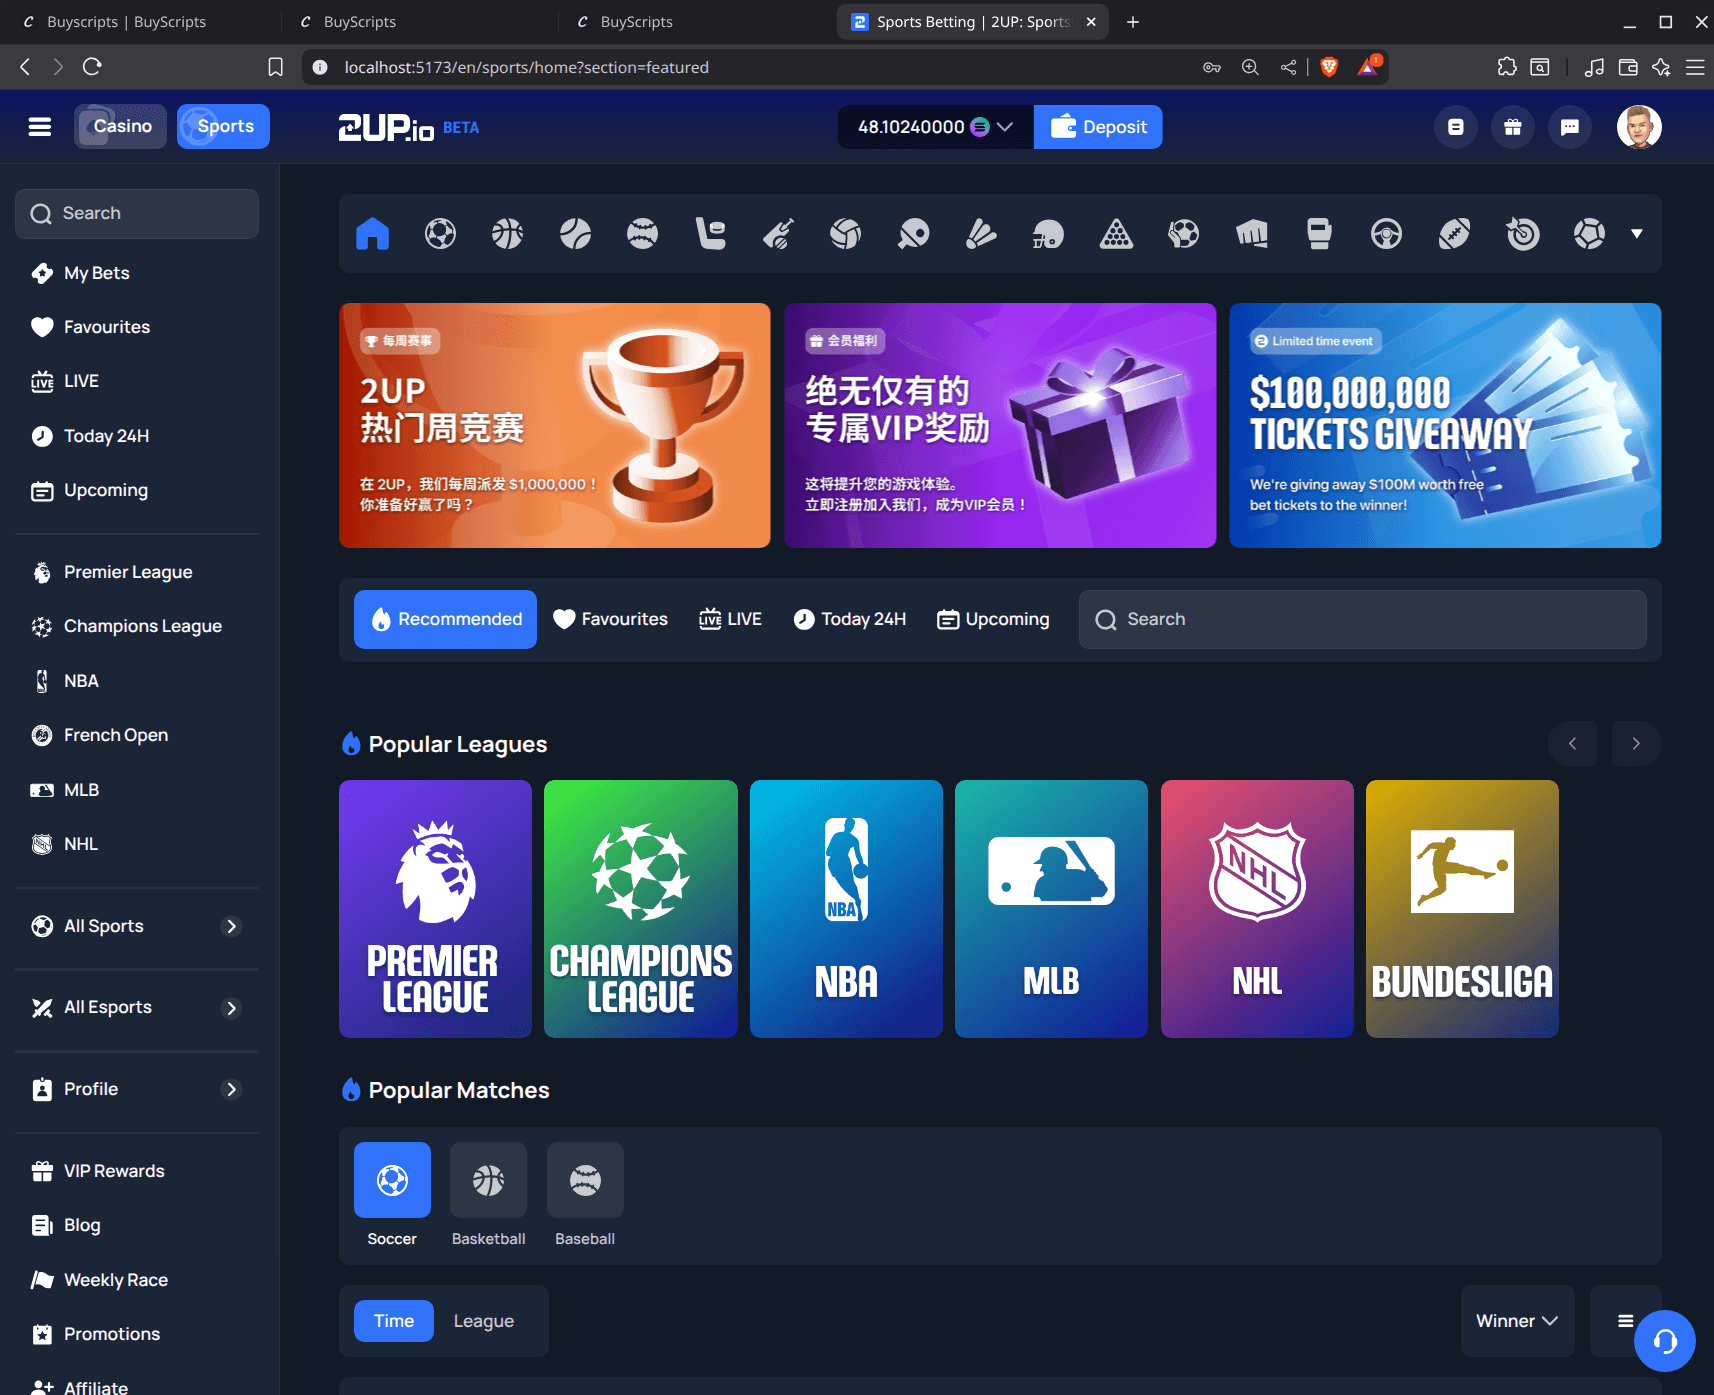
Task: Open the chat bubble icon in header
Action: (x=1570, y=127)
